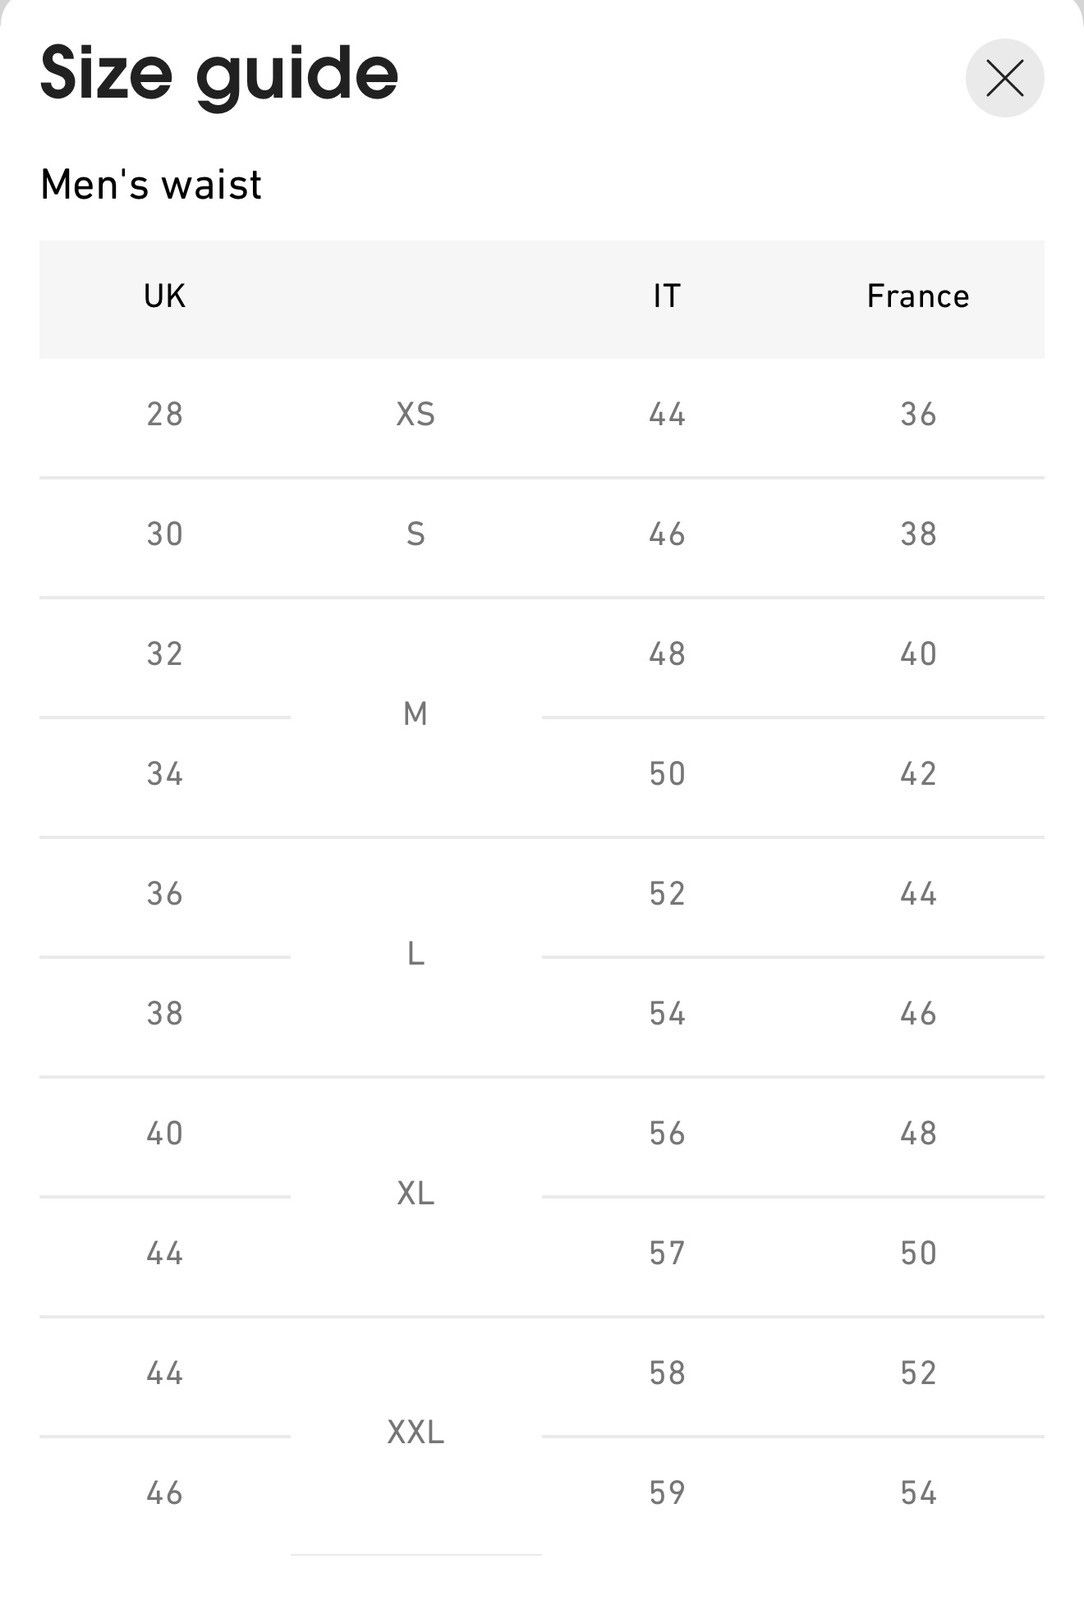Select UK waist size 46
The width and height of the screenshot is (1084, 1600).
point(165,1494)
